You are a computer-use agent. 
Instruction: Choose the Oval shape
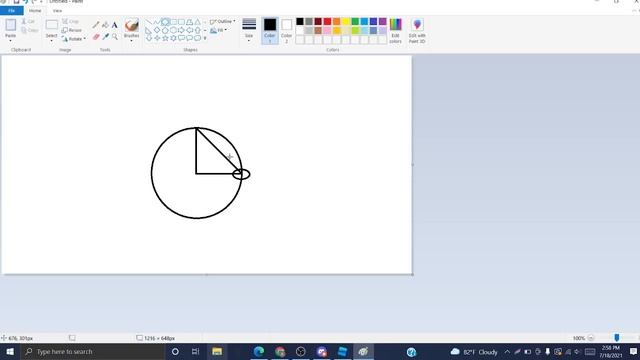165,22
